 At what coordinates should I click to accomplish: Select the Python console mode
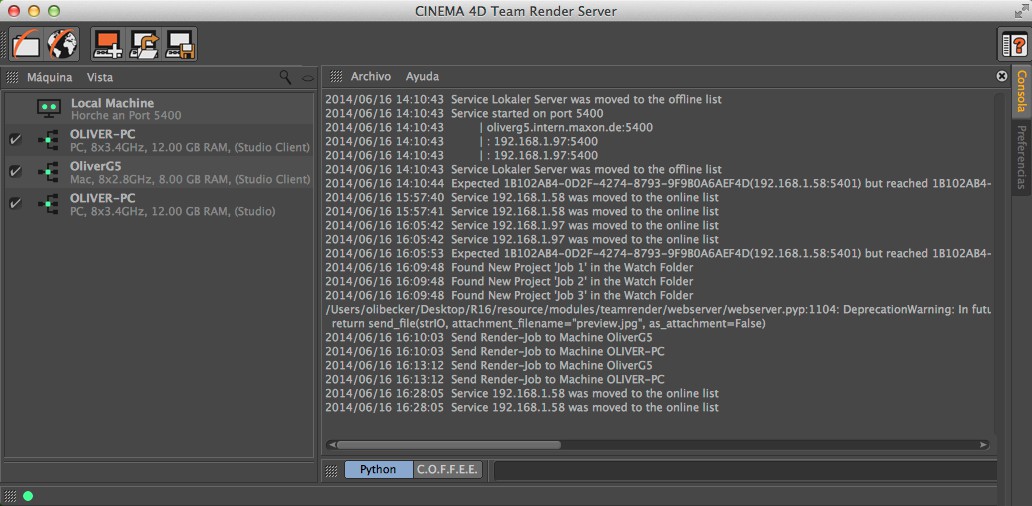(378, 470)
